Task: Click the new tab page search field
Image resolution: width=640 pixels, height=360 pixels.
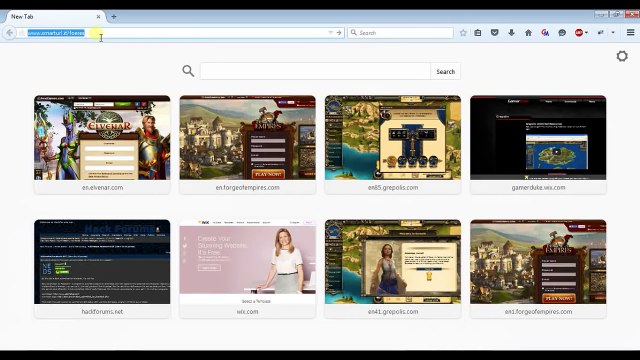Action: coord(315,71)
